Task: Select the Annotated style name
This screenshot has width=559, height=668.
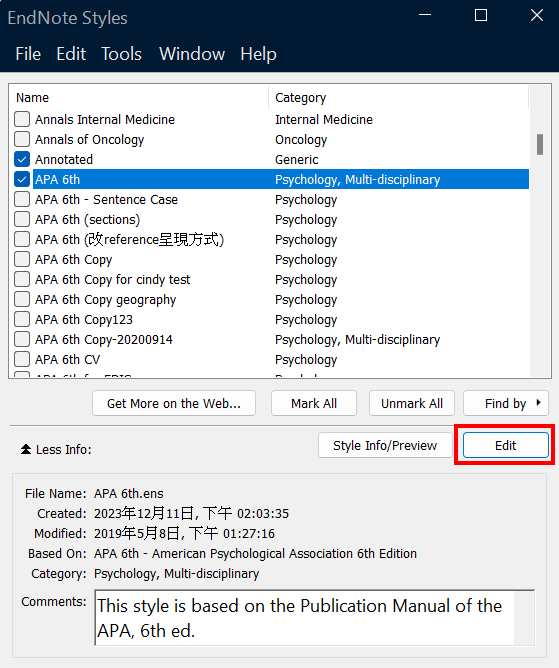Action: click(x=64, y=159)
